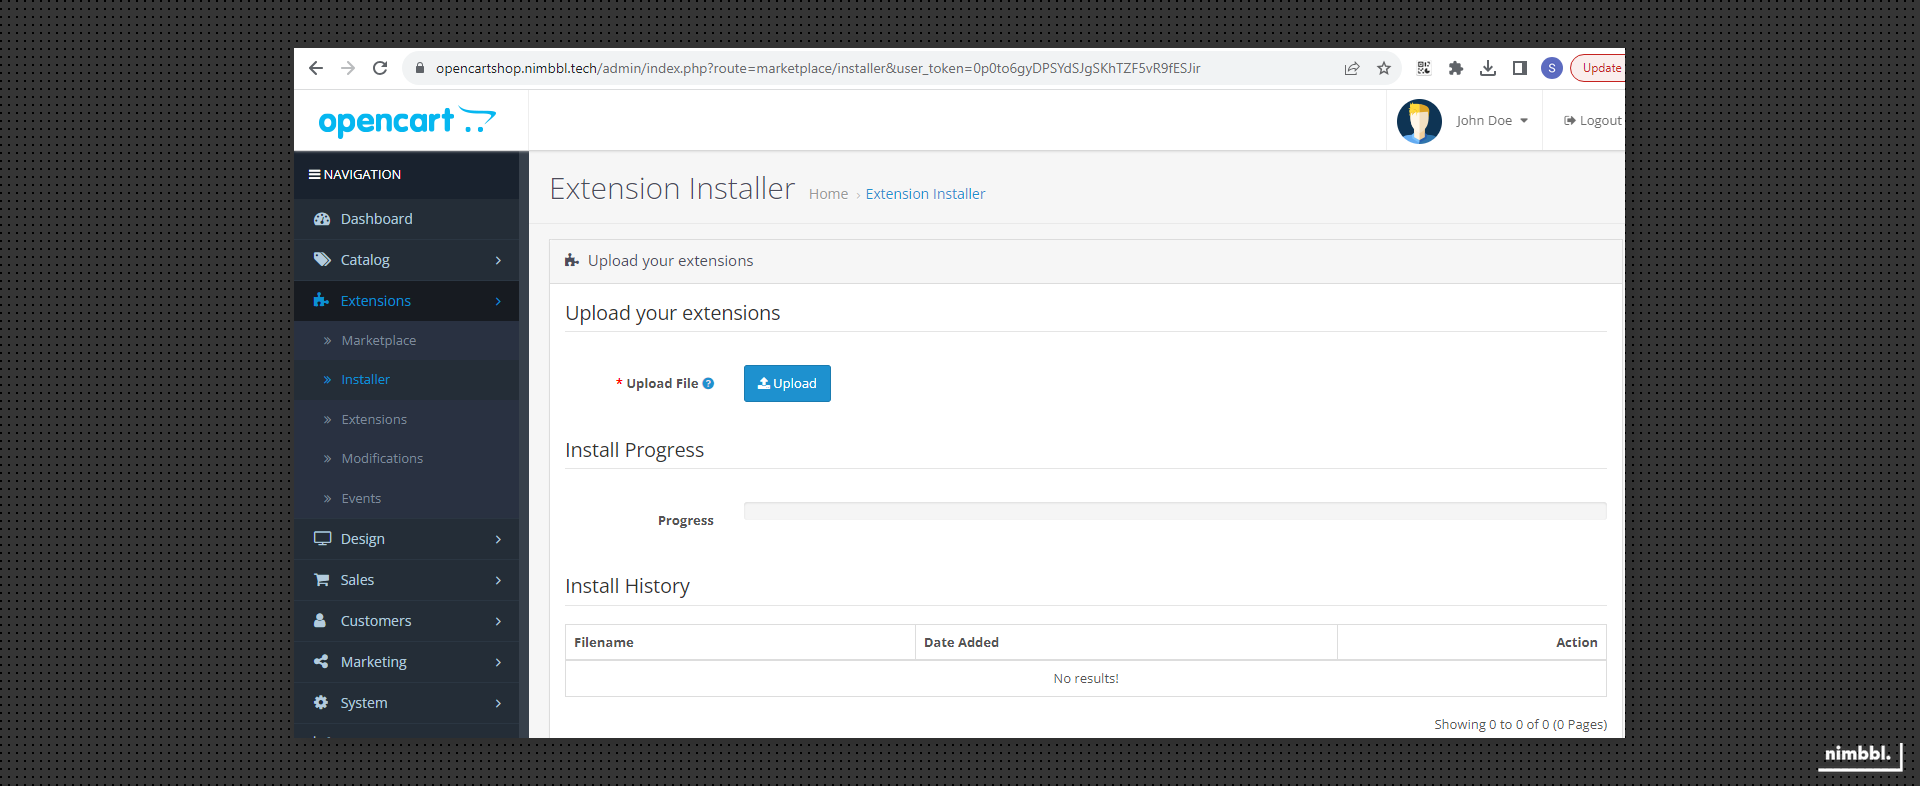Image resolution: width=1920 pixels, height=786 pixels.
Task: Click the padlock site info icon
Action: pos(420,68)
